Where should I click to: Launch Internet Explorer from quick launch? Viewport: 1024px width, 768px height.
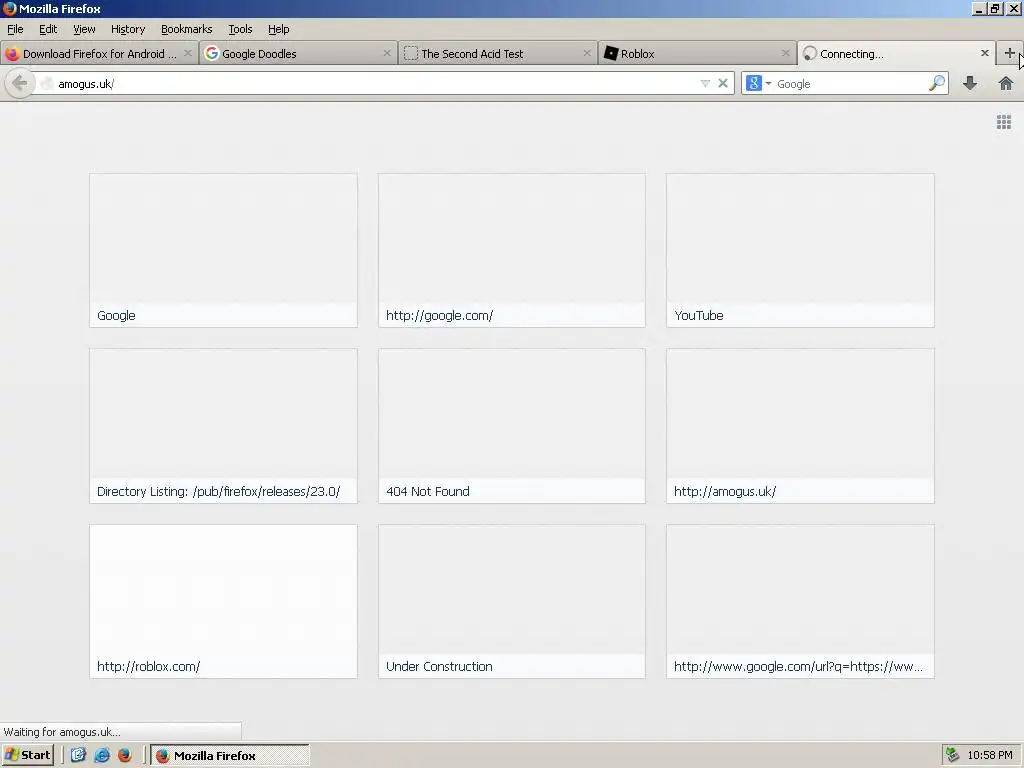tap(102, 755)
